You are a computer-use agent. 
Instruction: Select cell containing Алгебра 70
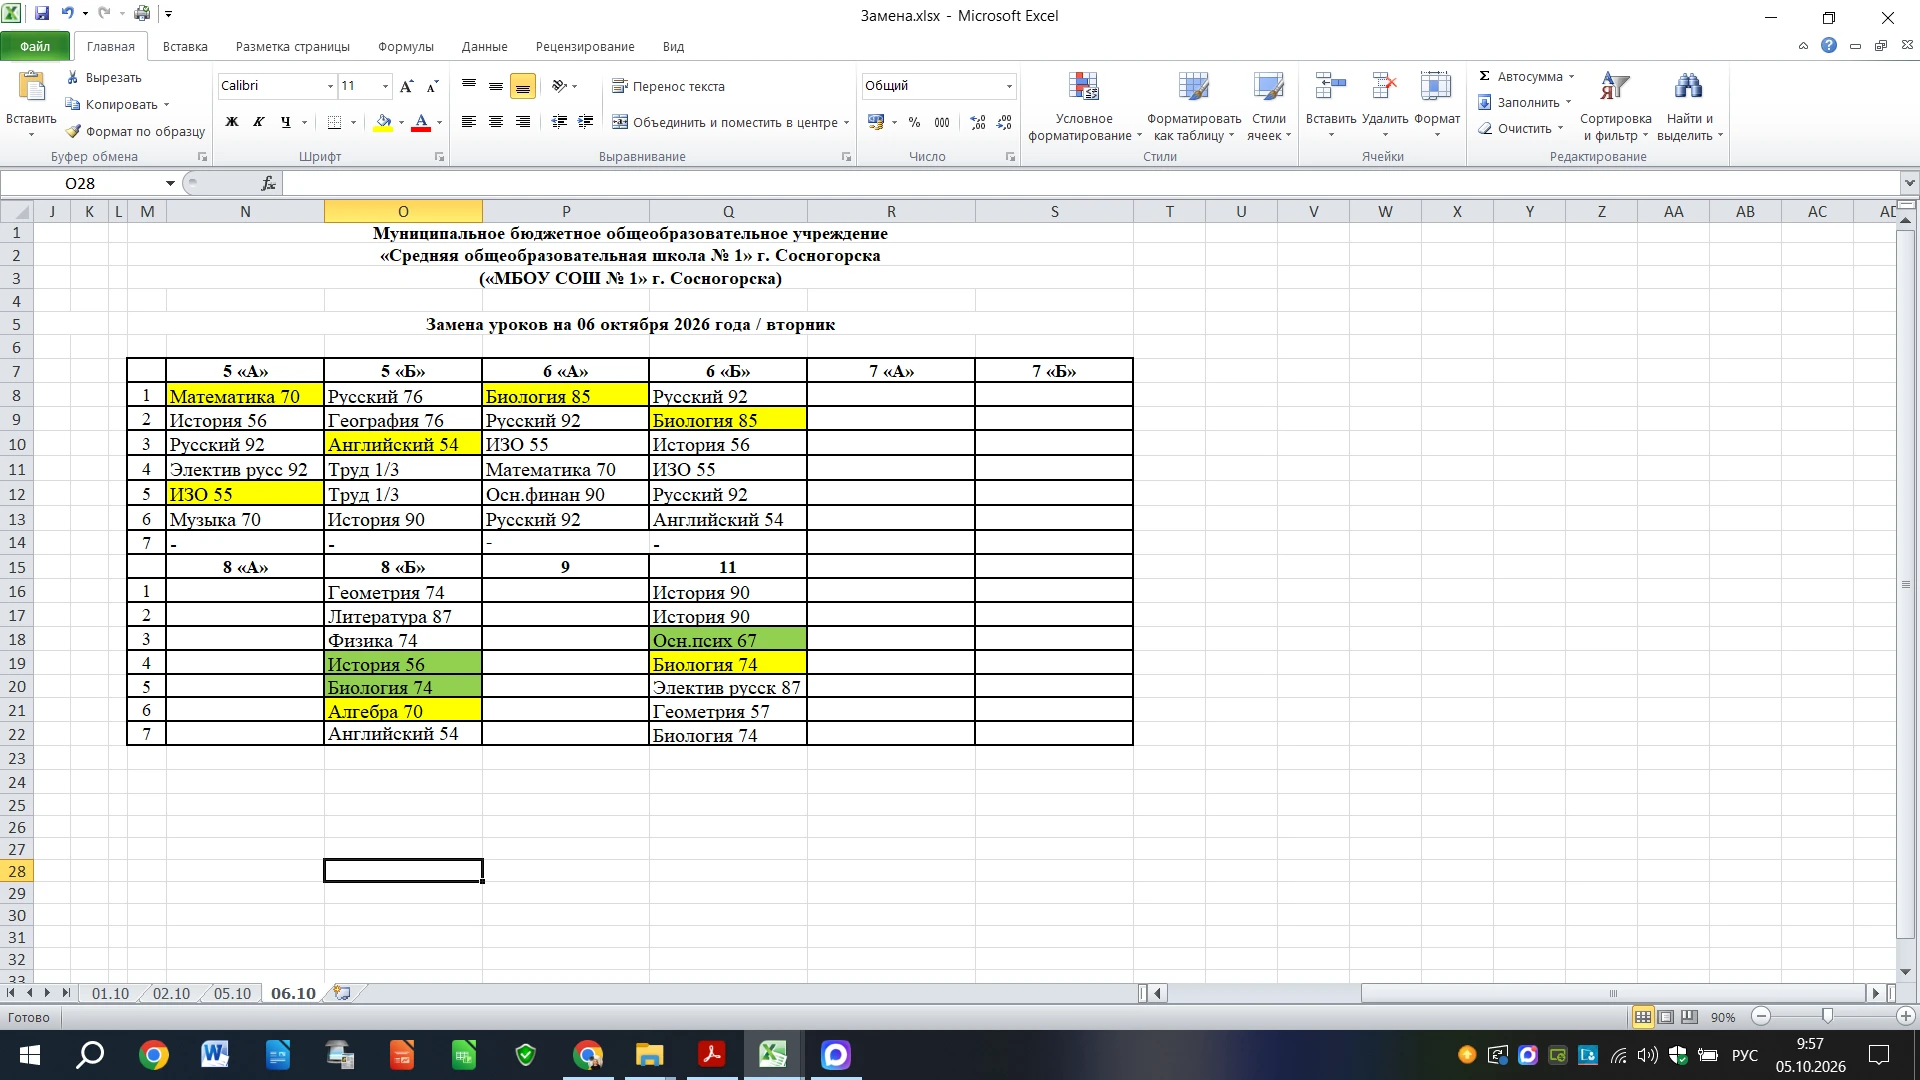pos(403,711)
